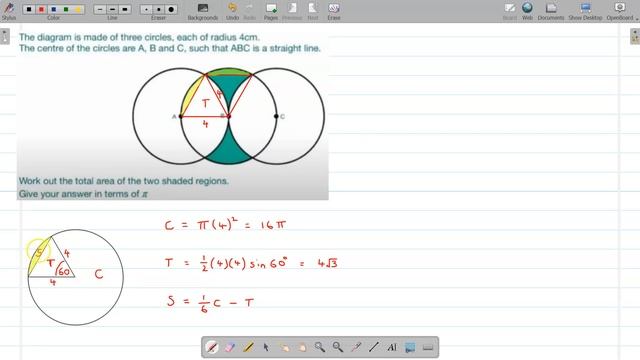Select the Write text tool

pyautogui.click(x=392, y=347)
